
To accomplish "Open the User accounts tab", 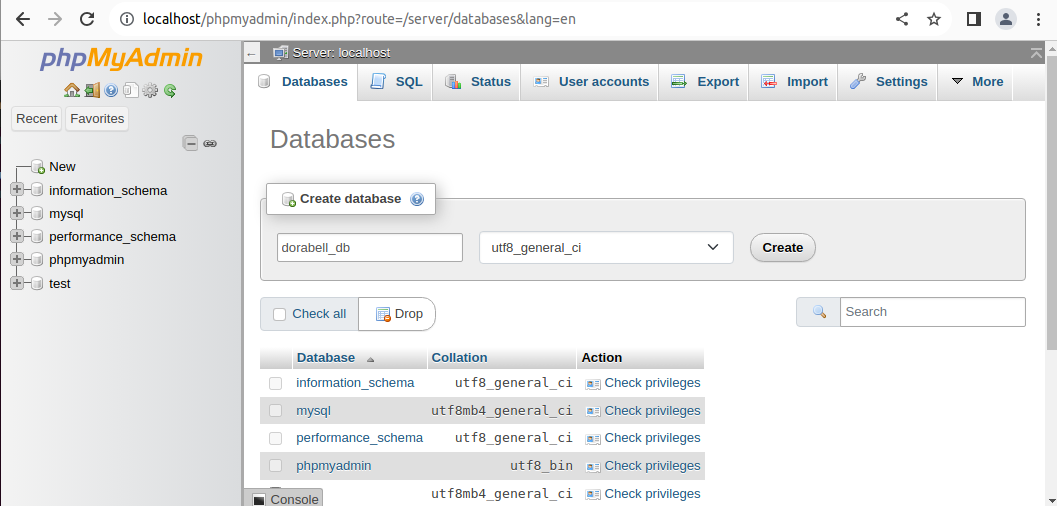I will 591,82.
